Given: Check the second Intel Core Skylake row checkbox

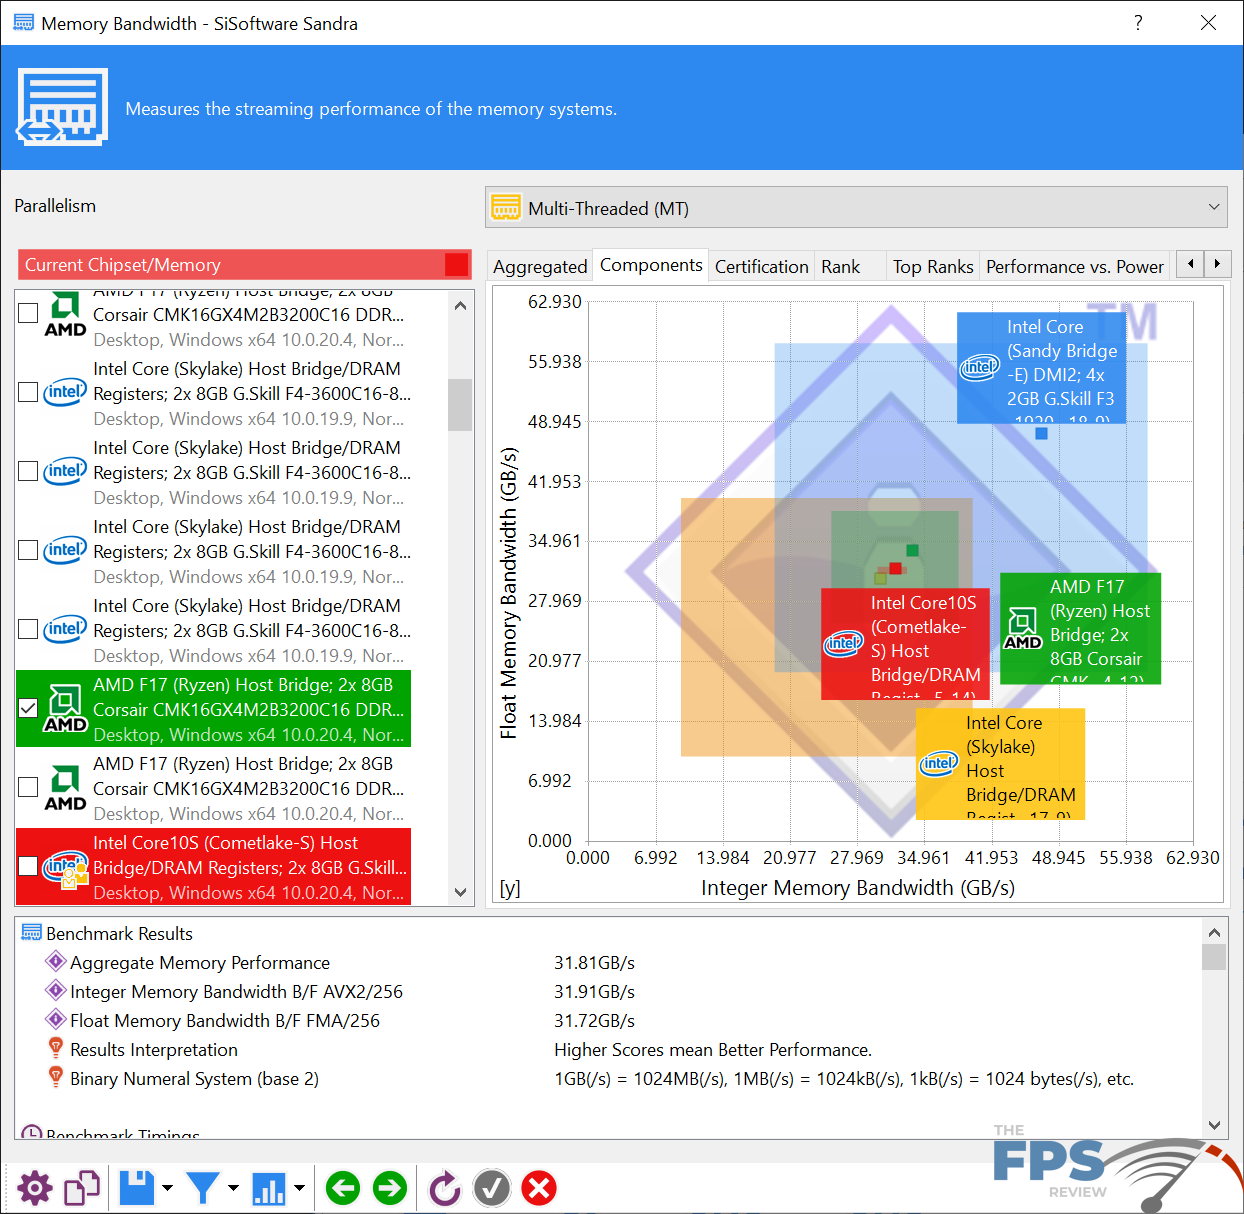Looking at the screenshot, I should [x=28, y=471].
